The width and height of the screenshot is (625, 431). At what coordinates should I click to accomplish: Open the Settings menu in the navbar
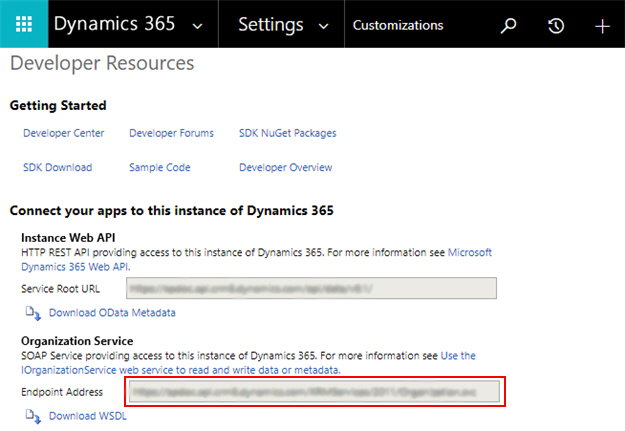click(271, 25)
